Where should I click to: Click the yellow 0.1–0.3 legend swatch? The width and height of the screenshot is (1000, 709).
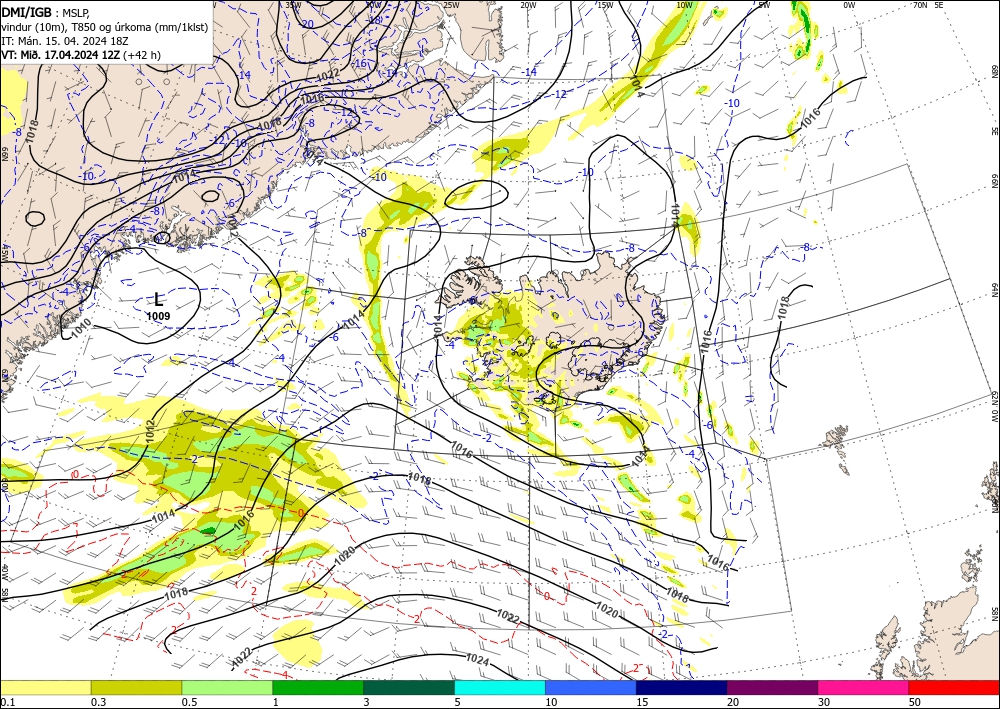tap(45, 687)
